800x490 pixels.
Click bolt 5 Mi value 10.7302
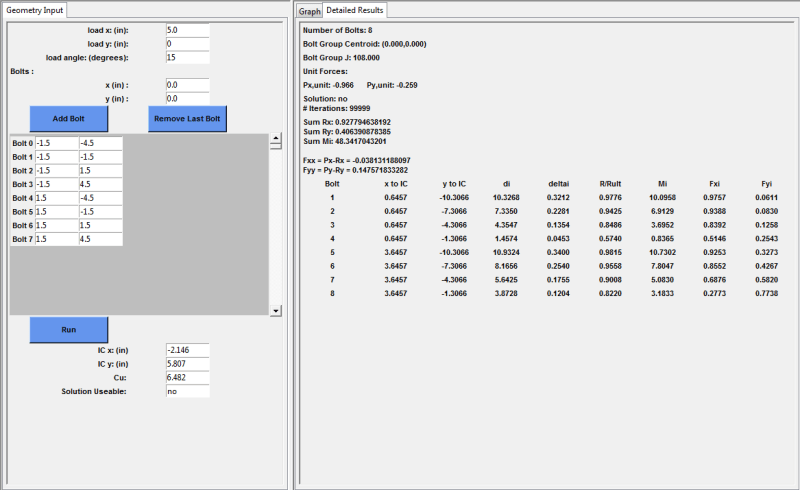coord(662,252)
